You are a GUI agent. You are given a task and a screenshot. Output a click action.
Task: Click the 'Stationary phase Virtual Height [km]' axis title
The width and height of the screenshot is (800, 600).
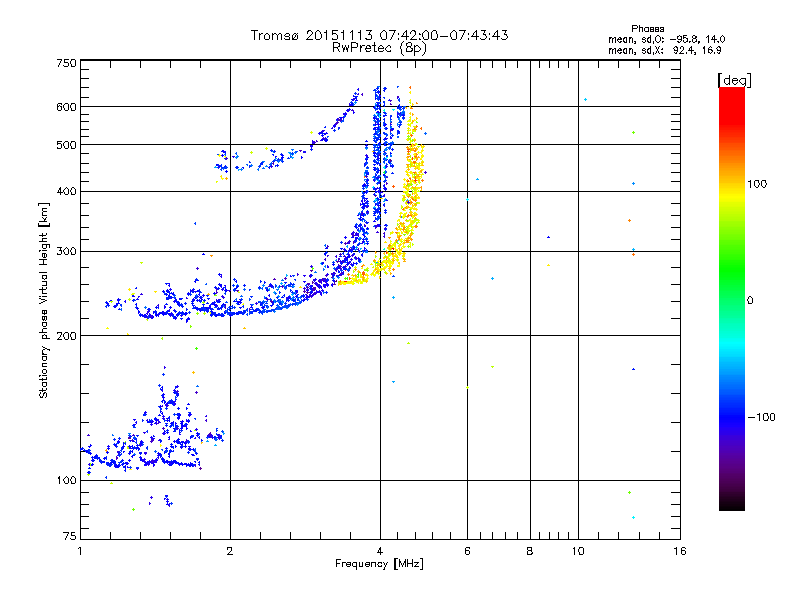[x=44, y=301]
